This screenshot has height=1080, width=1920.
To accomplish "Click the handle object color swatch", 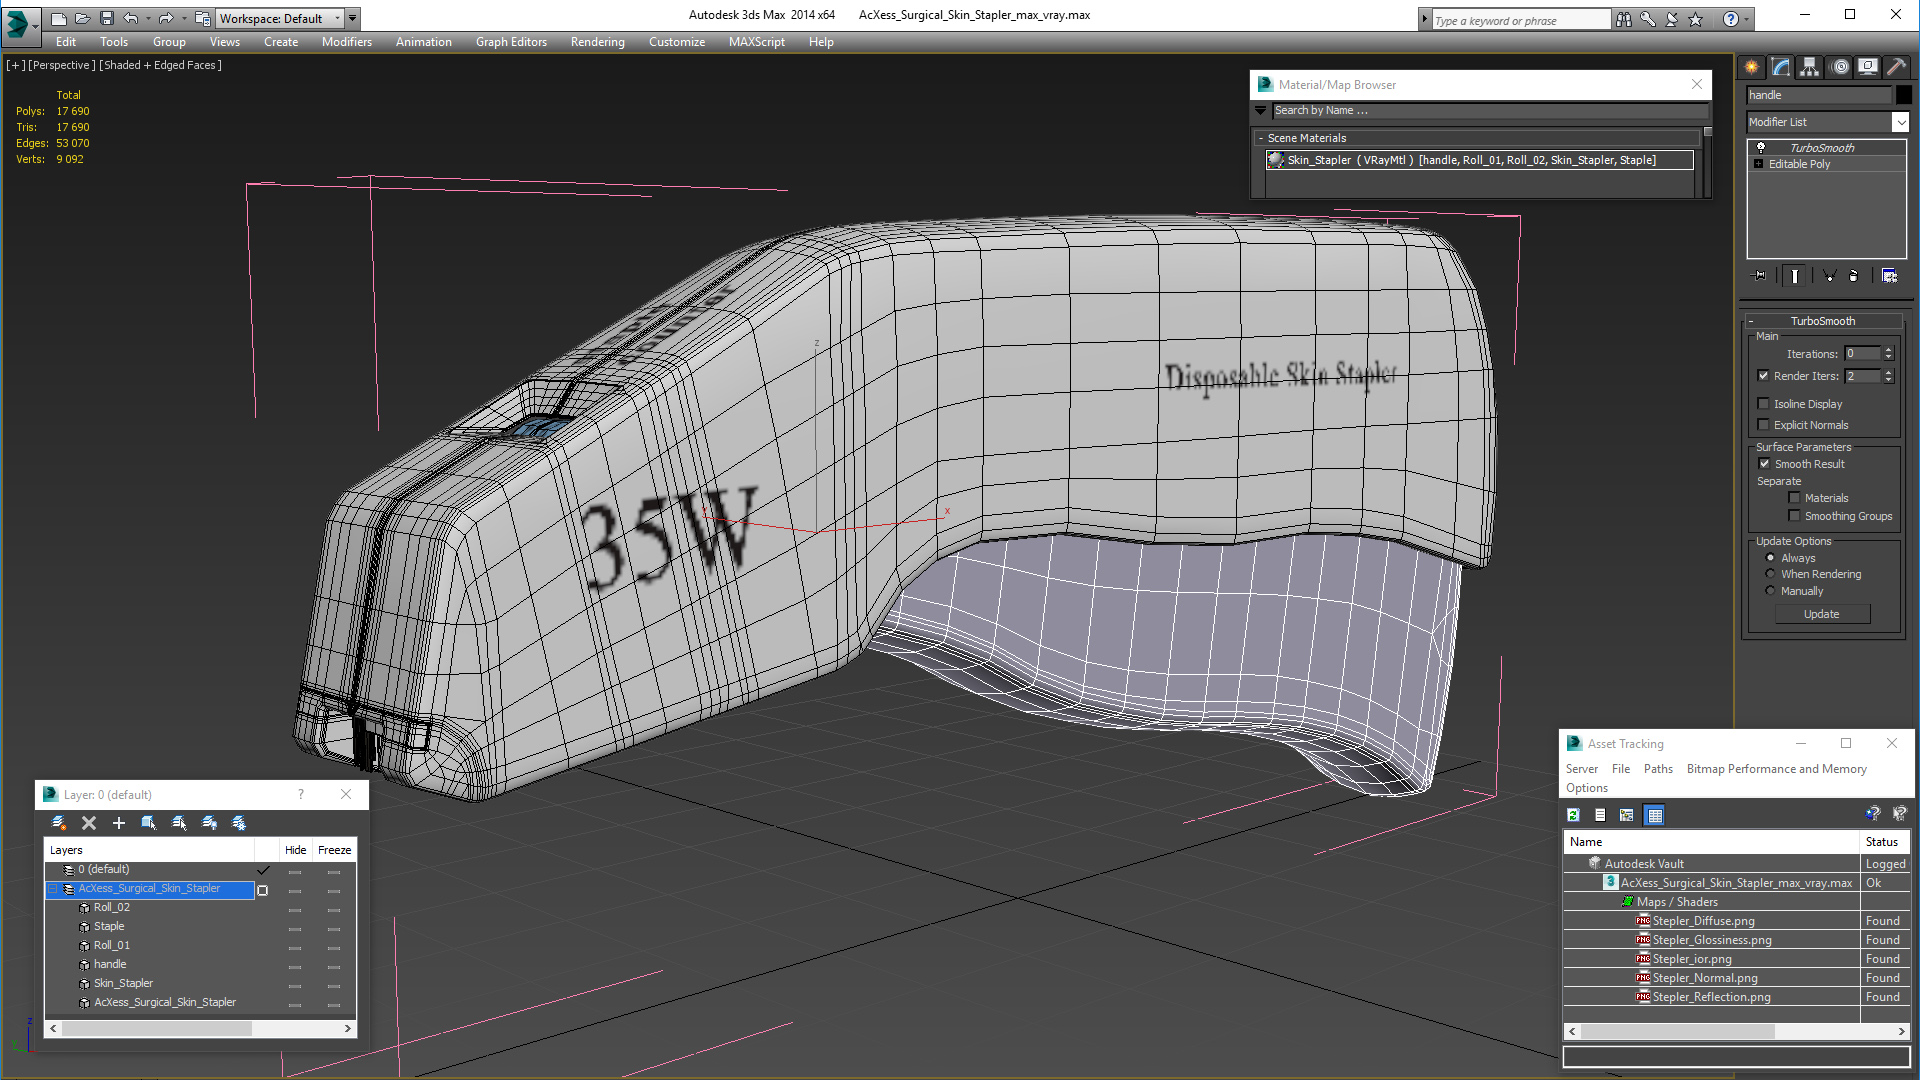I will [x=1904, y=95].
